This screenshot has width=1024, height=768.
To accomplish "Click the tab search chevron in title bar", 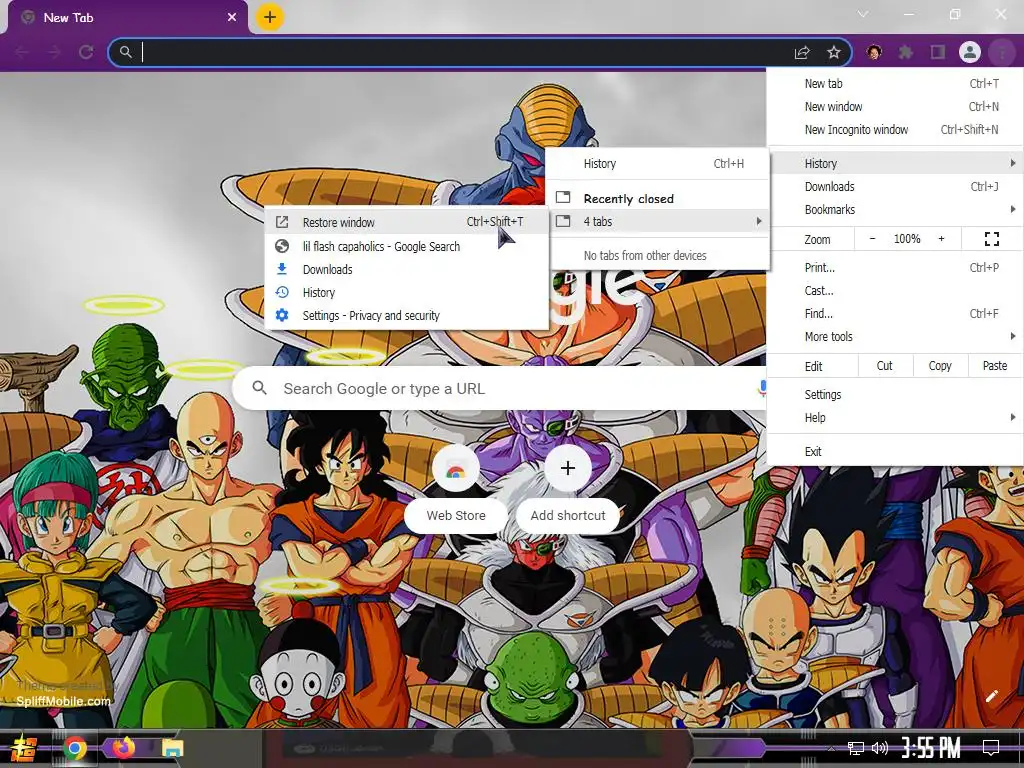I will (863, 14).
